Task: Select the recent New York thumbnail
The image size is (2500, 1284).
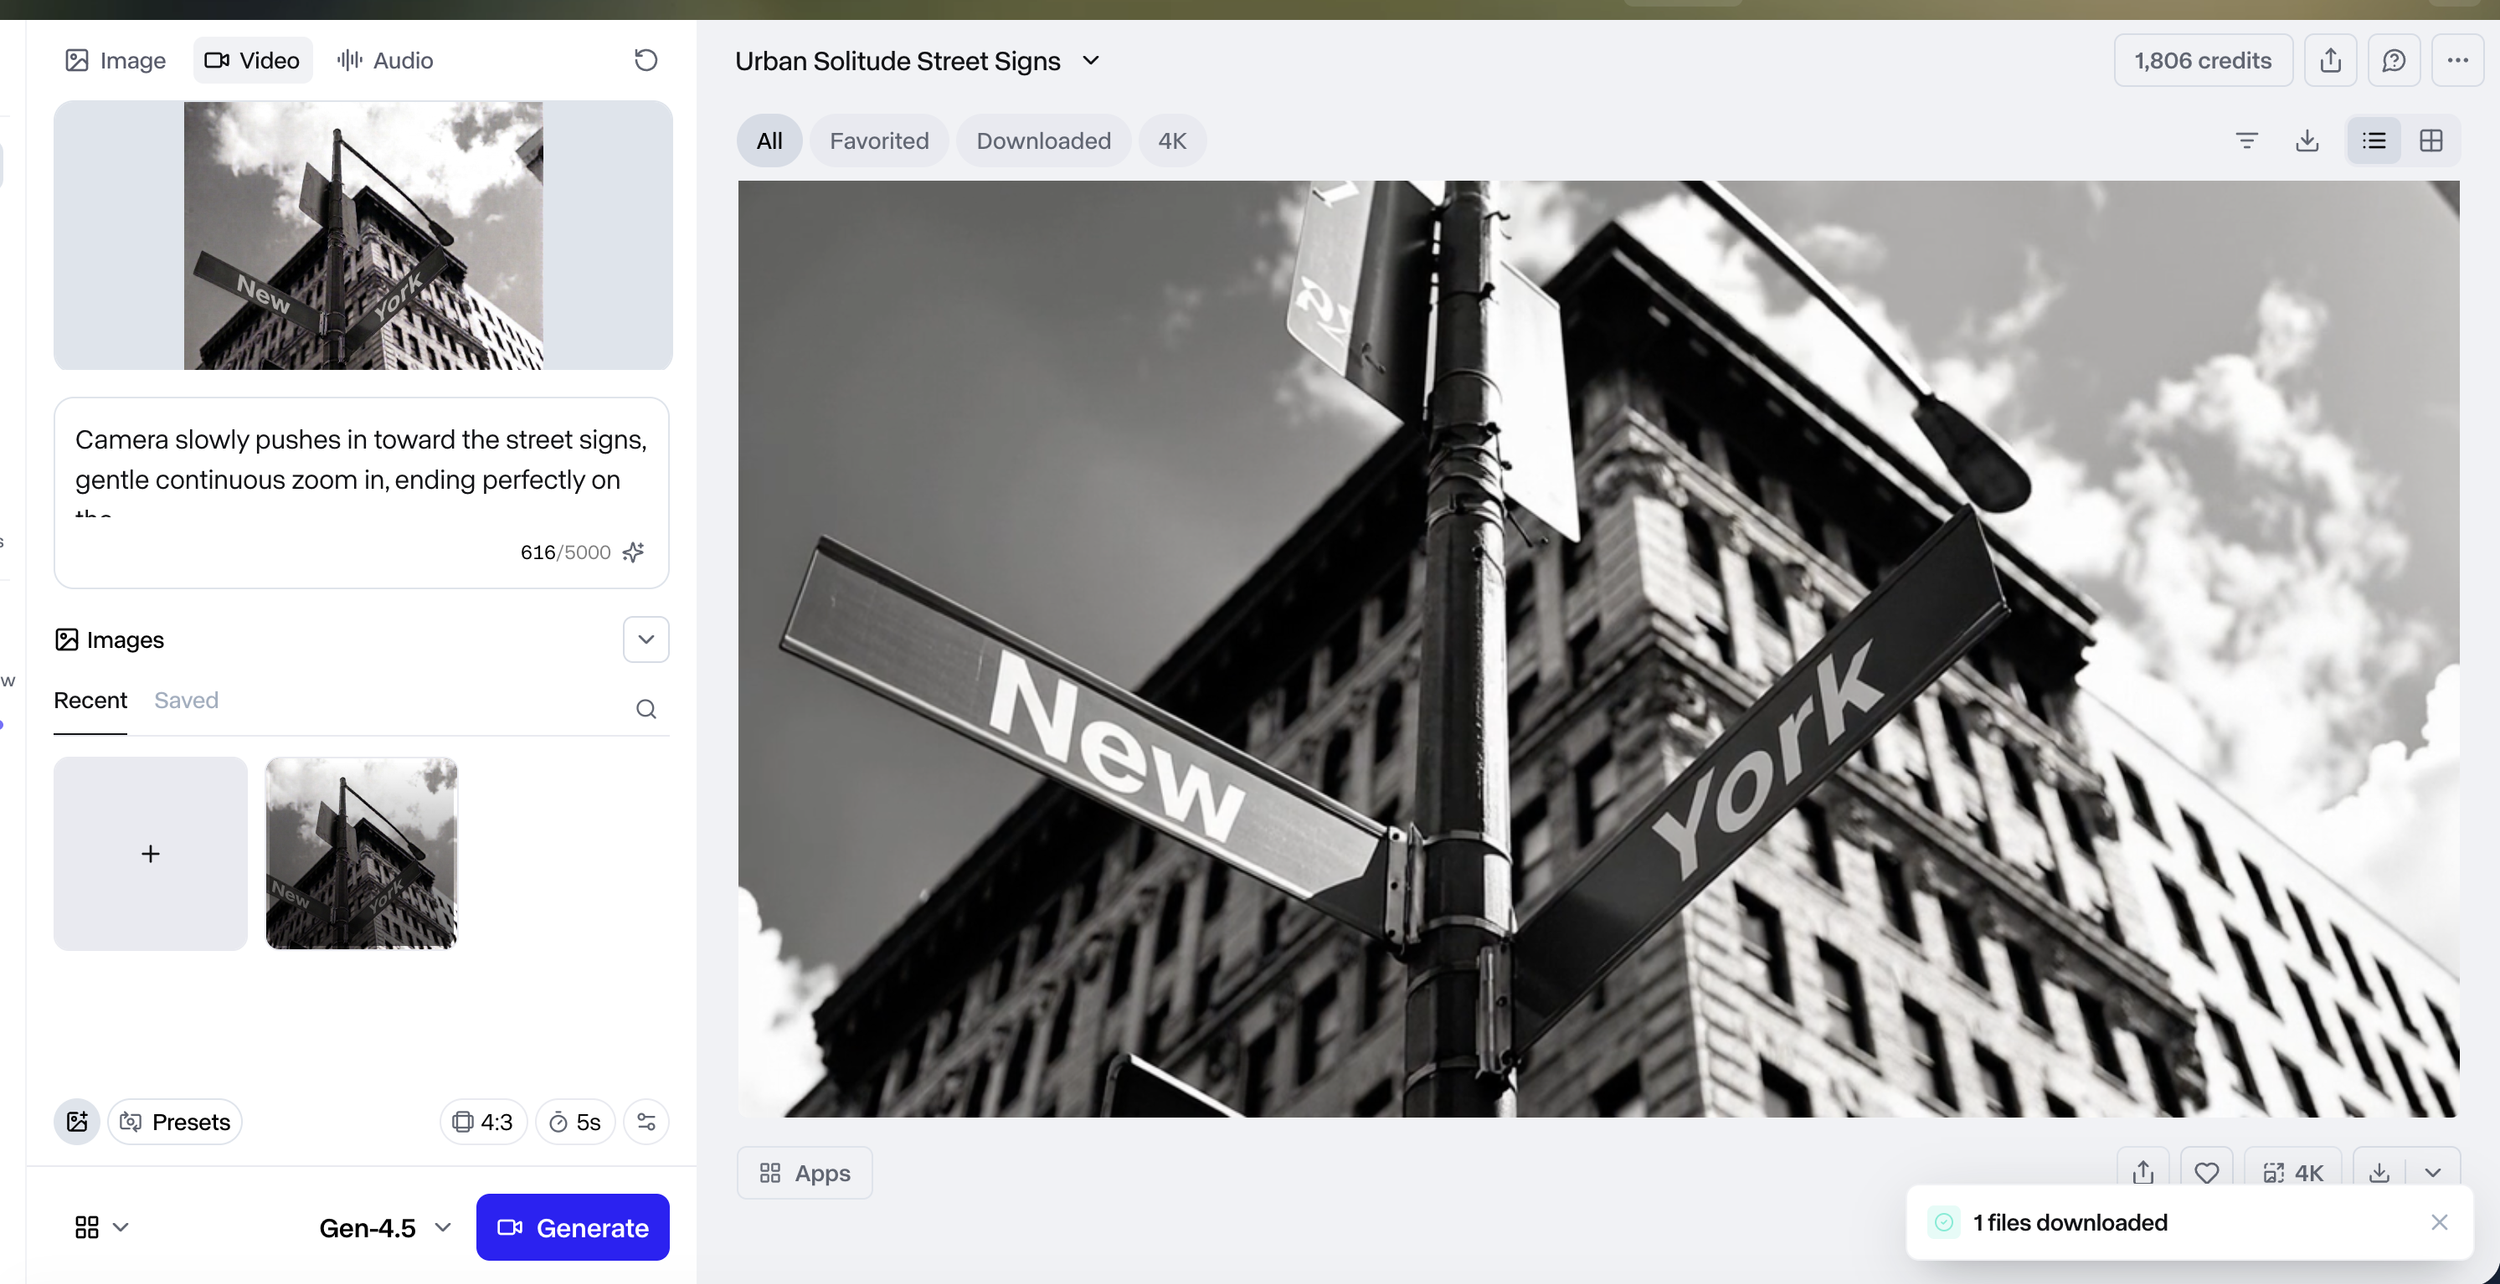Action: click(x=361, y=853)
